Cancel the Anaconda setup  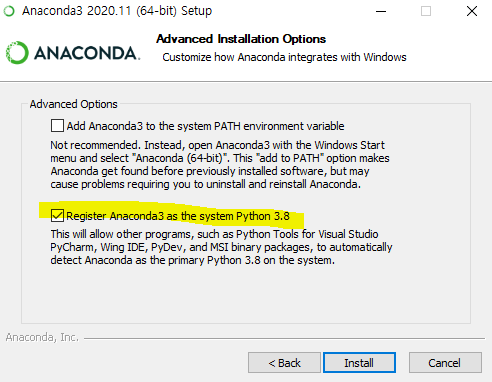pos(445,363)
